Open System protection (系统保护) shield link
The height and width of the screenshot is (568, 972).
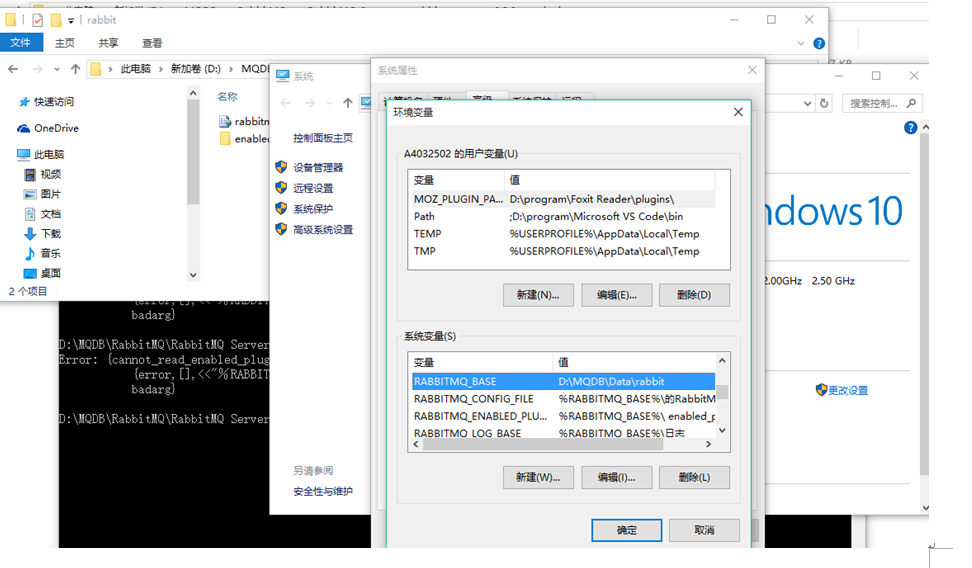coord(304,209)
